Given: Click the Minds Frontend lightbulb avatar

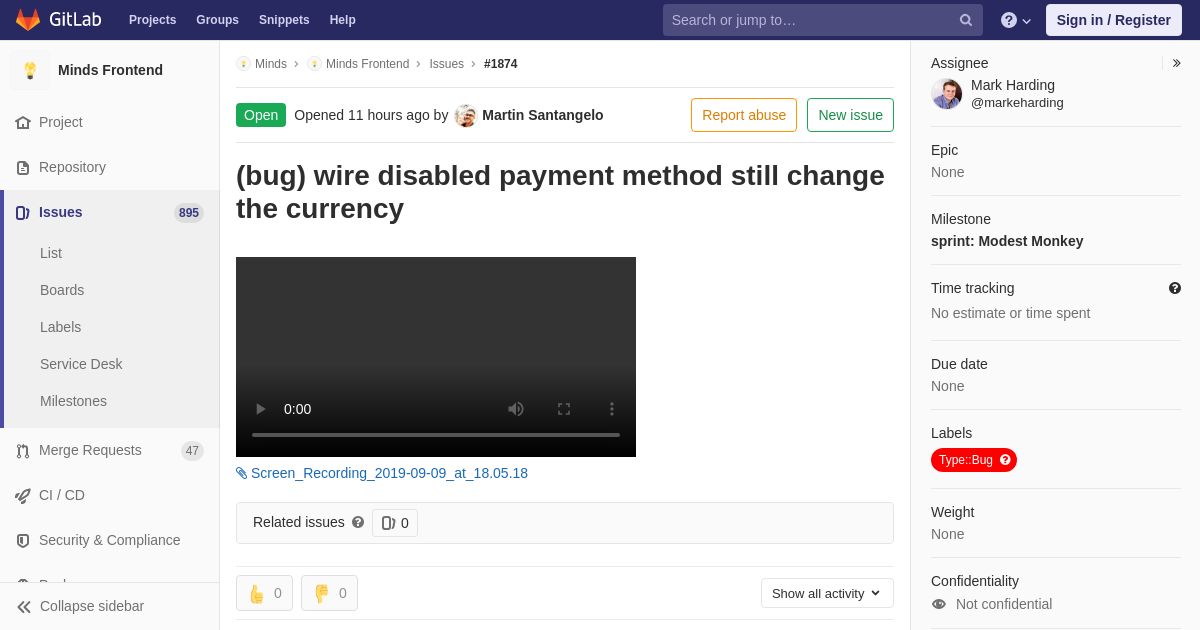Looking at the screenshot, I should (x=30, y=70).
